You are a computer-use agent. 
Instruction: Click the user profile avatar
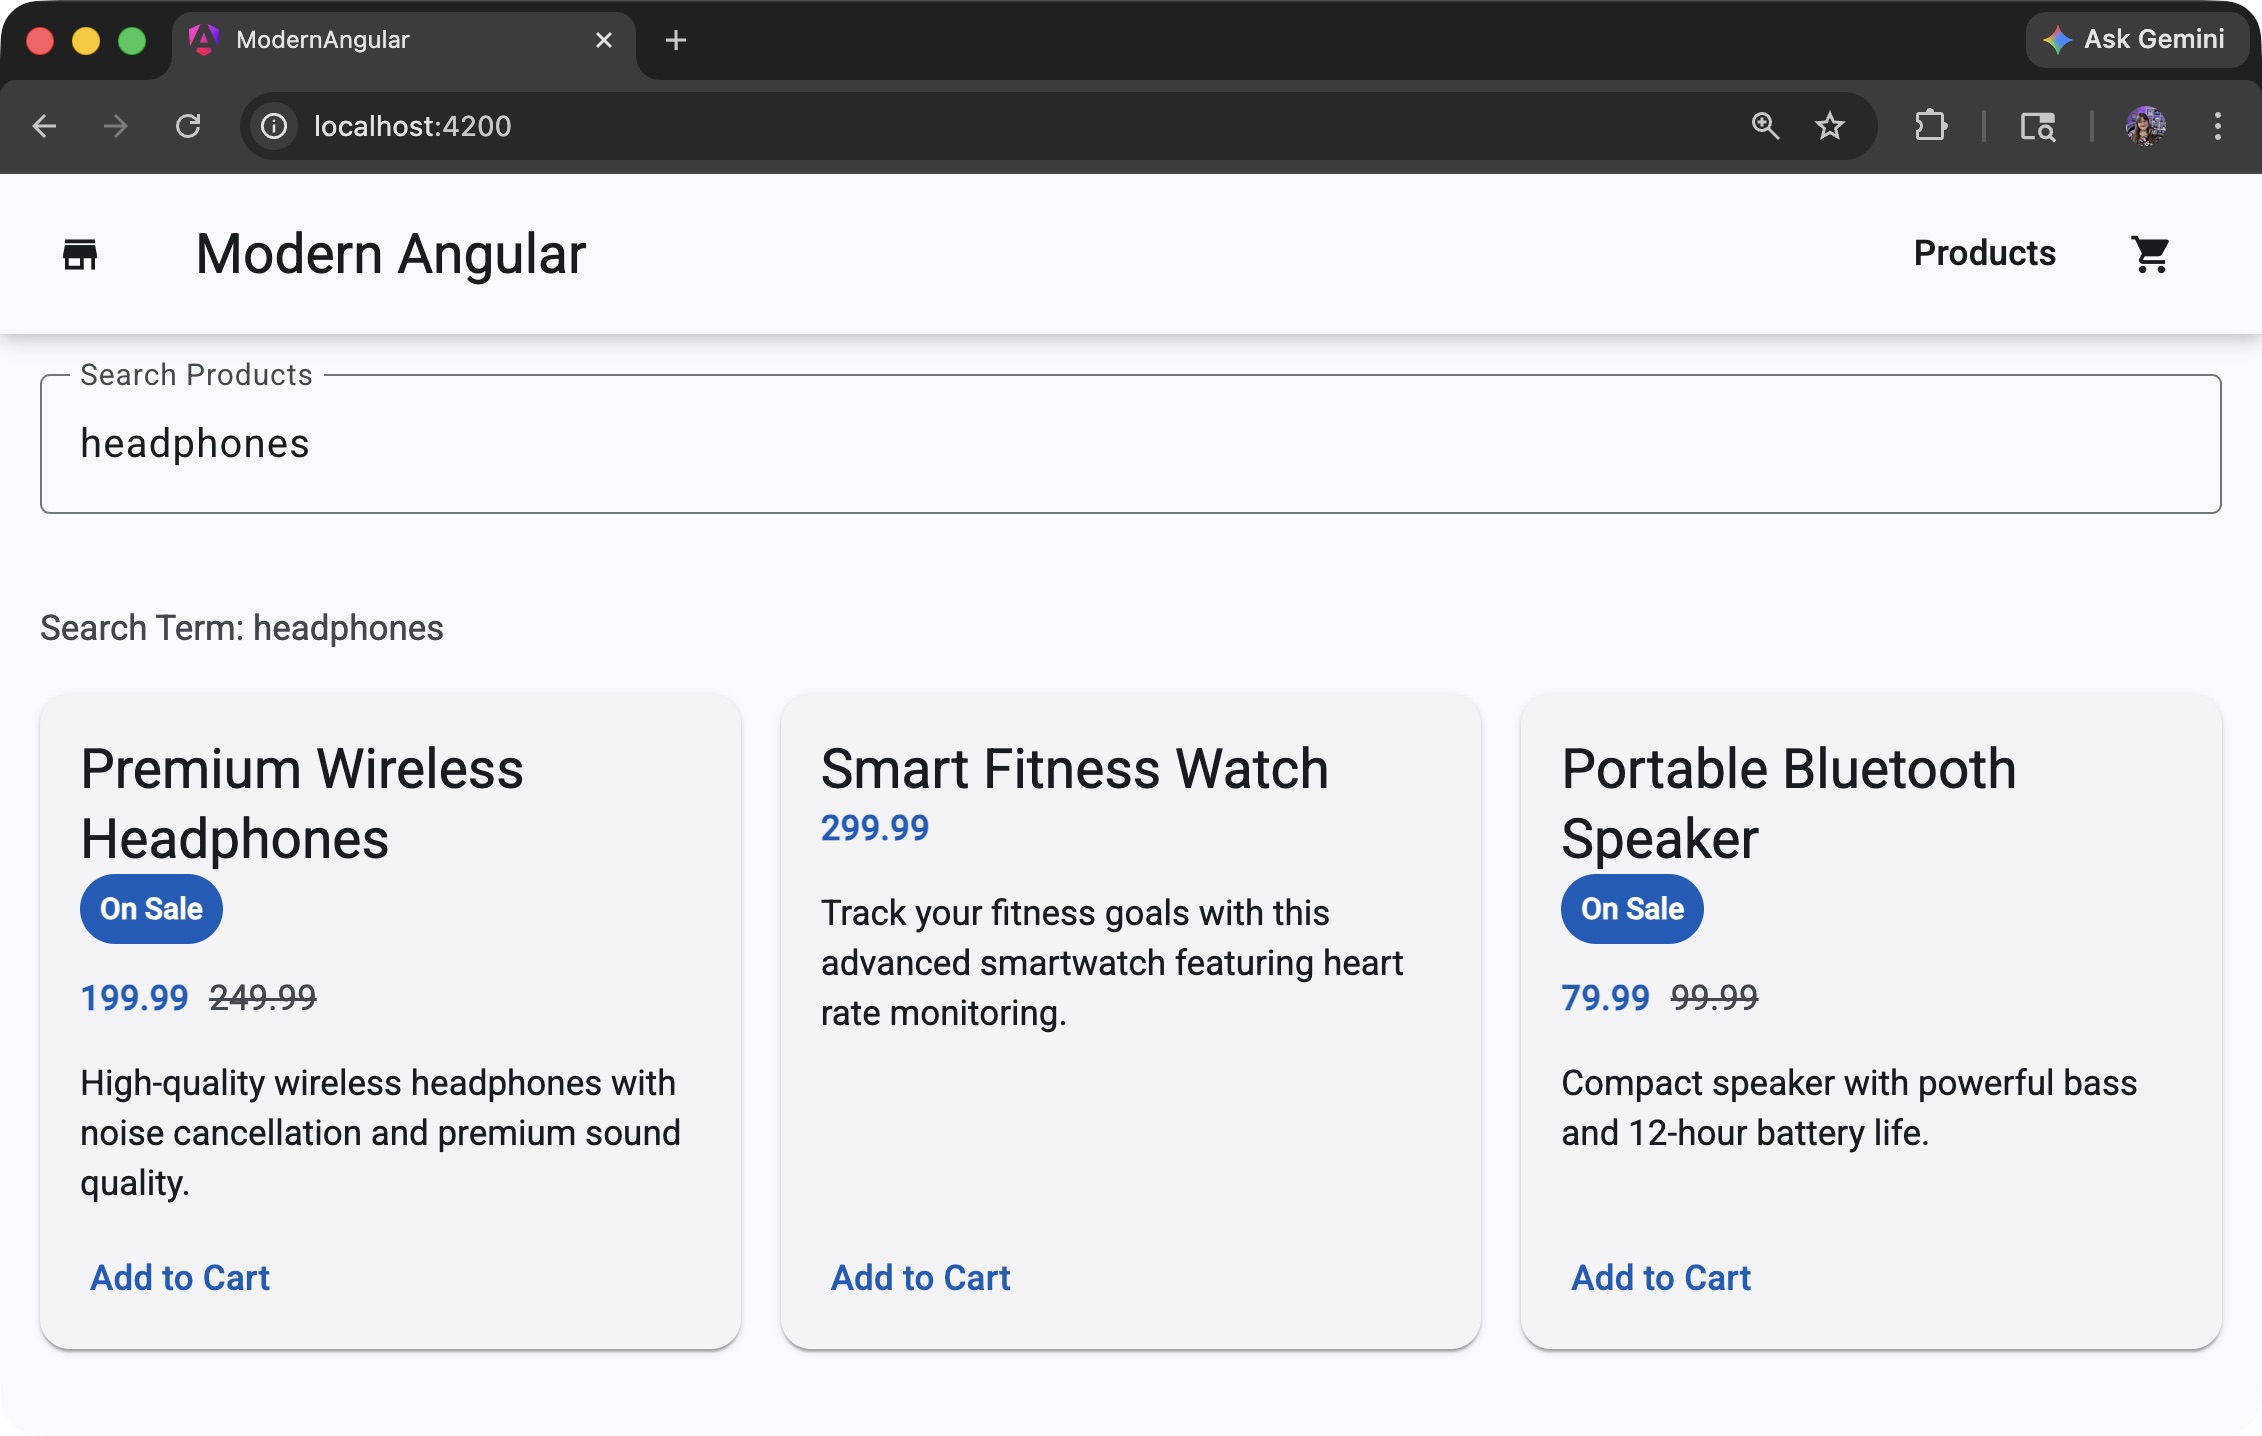coord(2145,126)
